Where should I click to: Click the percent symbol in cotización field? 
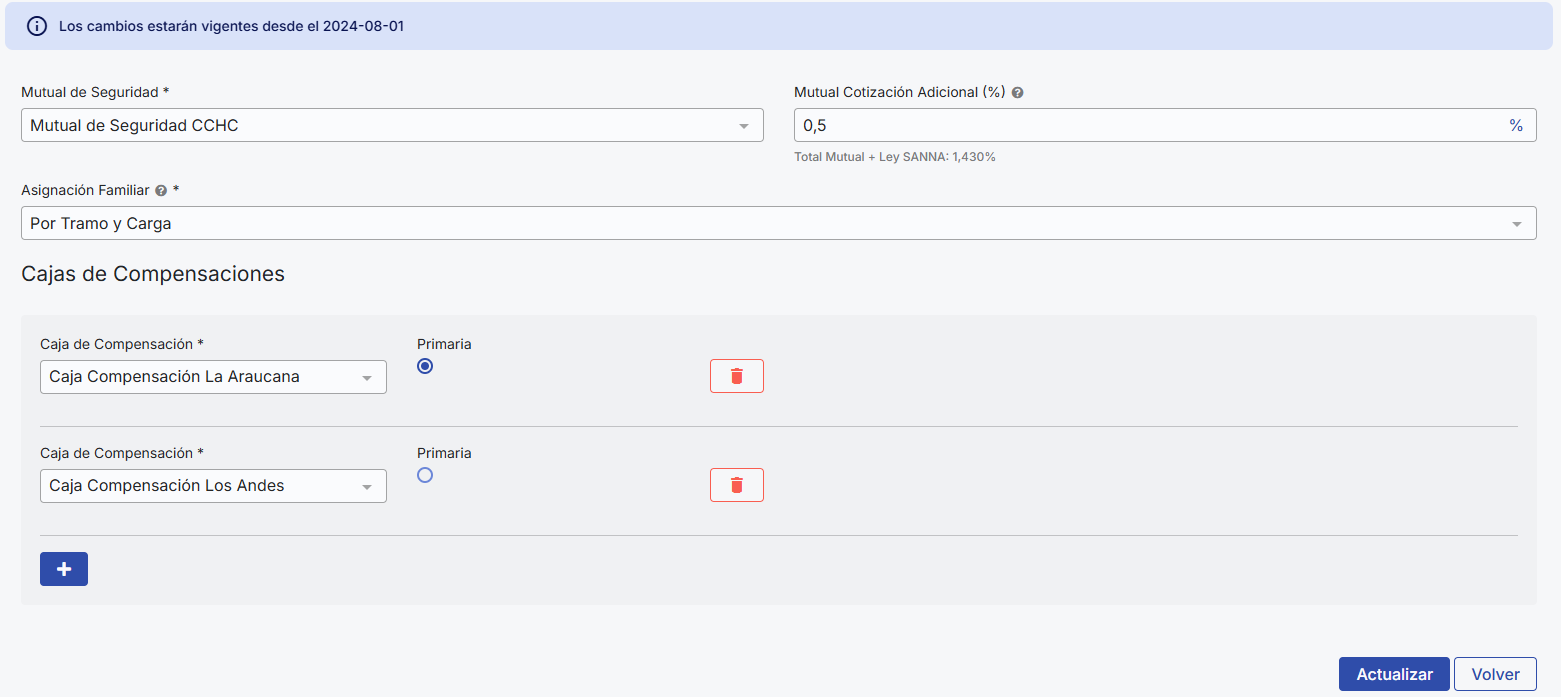point(1516,125)
